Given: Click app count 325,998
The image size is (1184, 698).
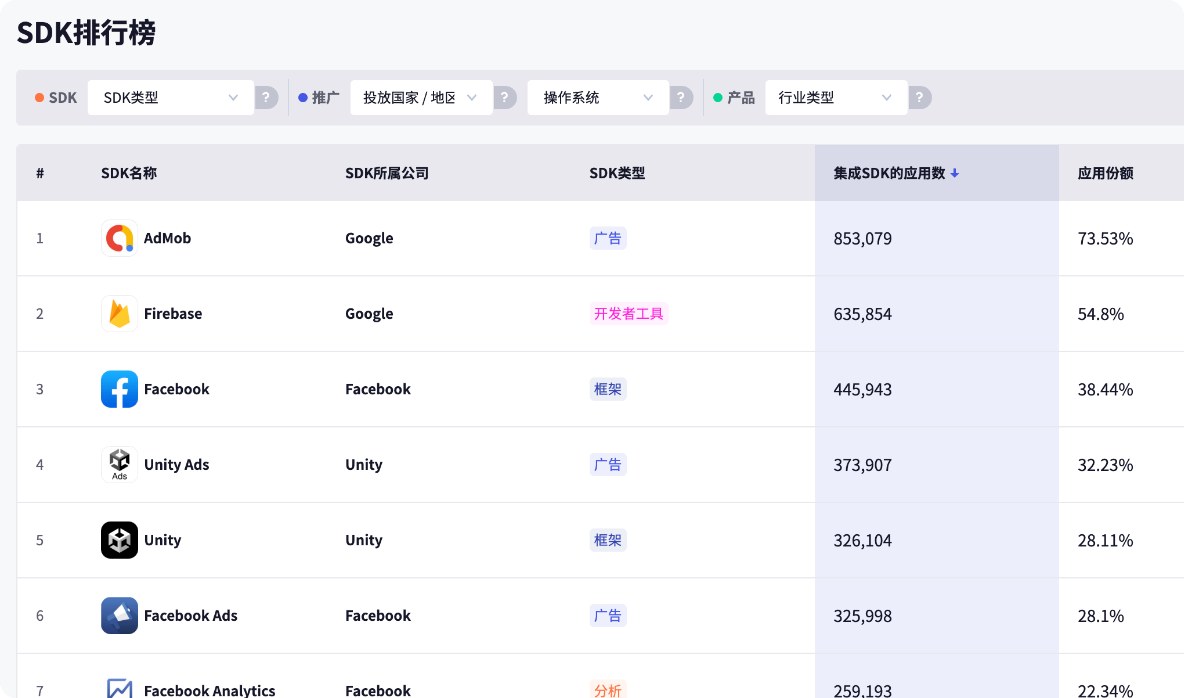Looking at the screenshot, I should pos(862,616).
